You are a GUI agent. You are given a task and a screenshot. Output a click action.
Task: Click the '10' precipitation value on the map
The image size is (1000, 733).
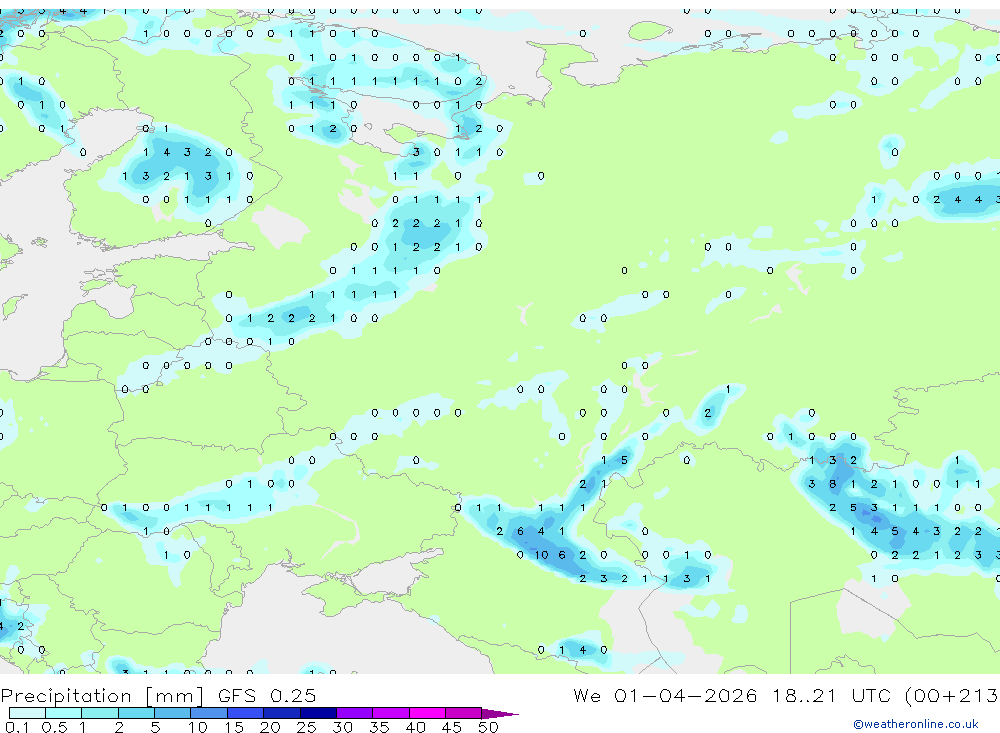541,555
